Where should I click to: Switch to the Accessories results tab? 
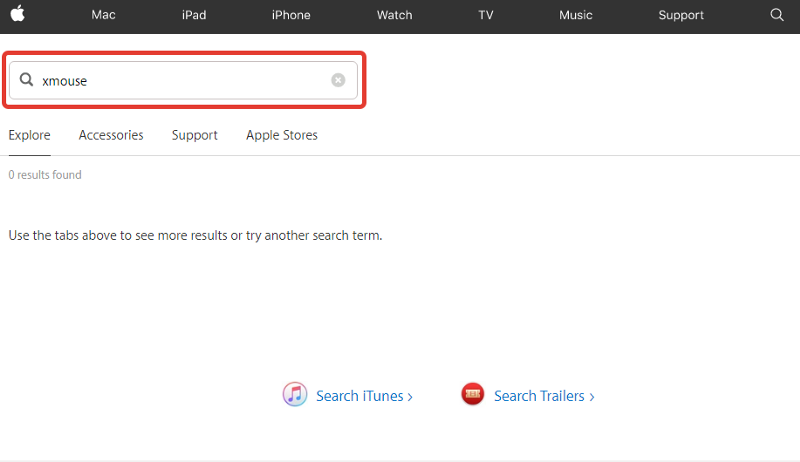click(x=111, y=135)
